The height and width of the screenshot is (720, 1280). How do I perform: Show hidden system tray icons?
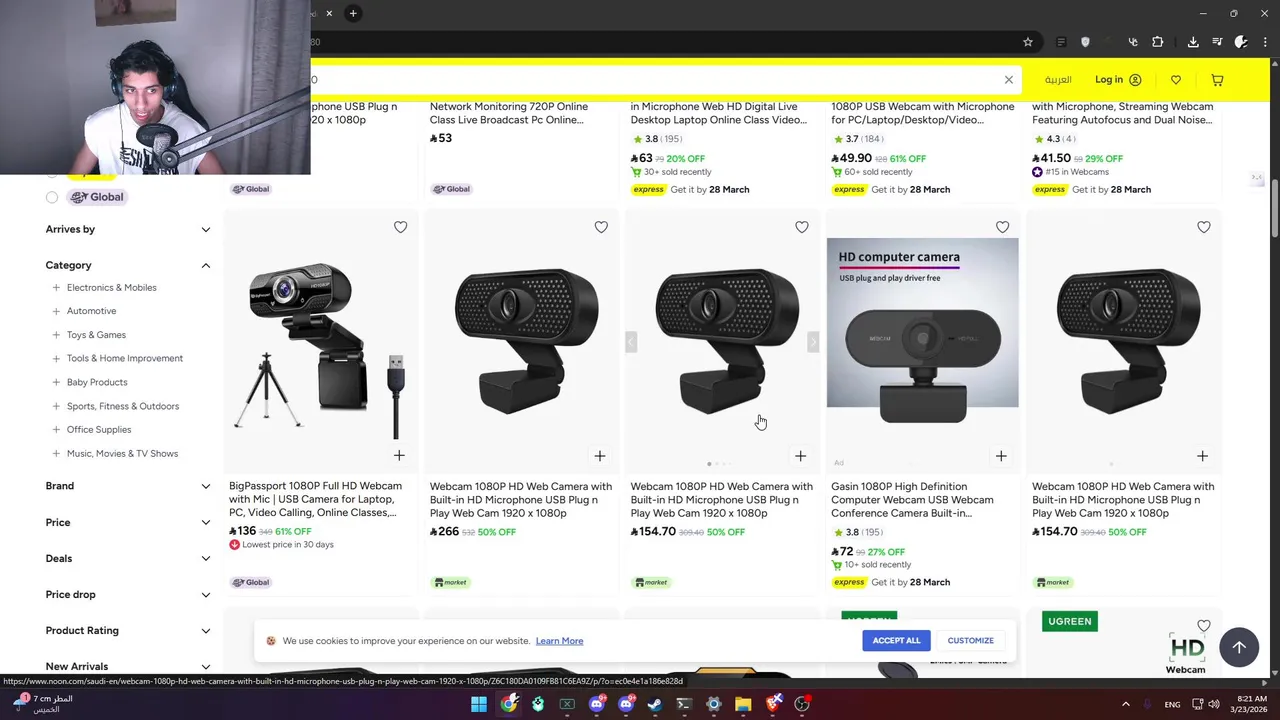click(x=1125, y=704)
